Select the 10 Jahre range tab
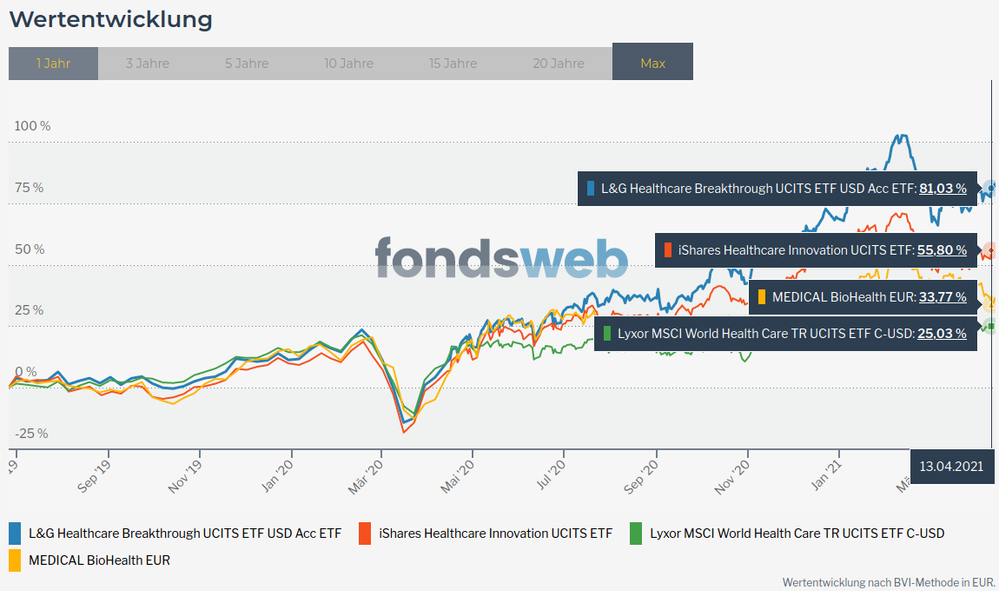Screen dimensions: 999x591 (348, 63)
